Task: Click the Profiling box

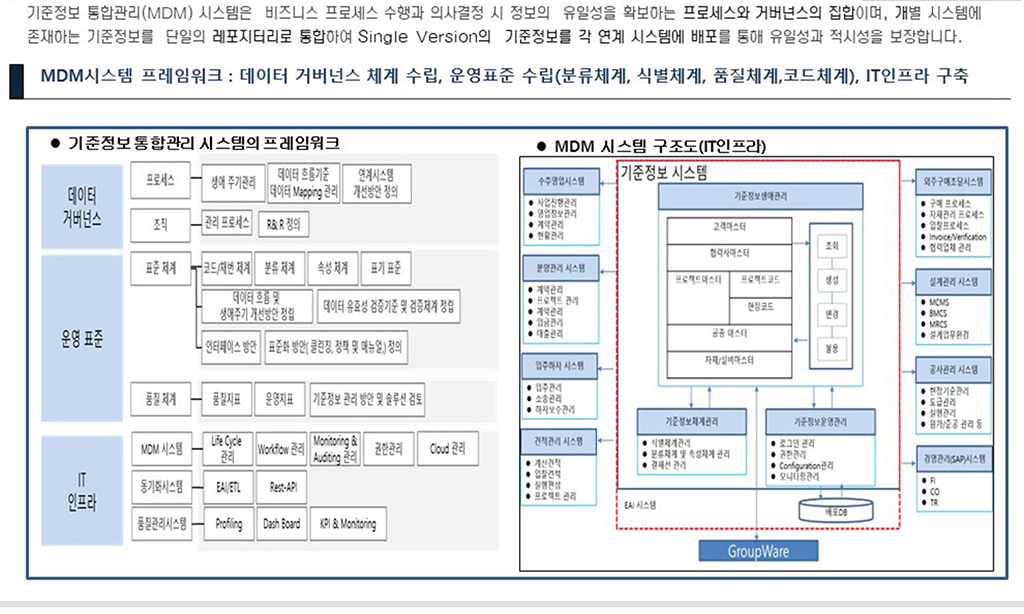Action: pos(229,524)
